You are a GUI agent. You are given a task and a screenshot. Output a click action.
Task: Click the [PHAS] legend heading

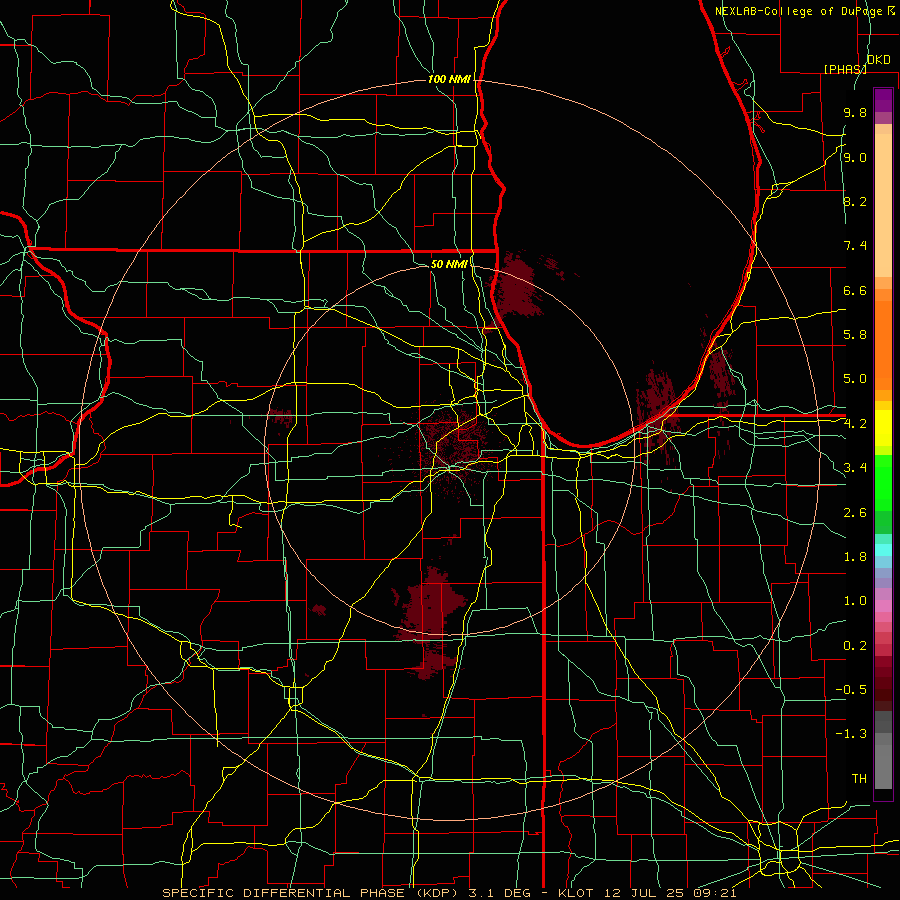[x=845, y=69]
